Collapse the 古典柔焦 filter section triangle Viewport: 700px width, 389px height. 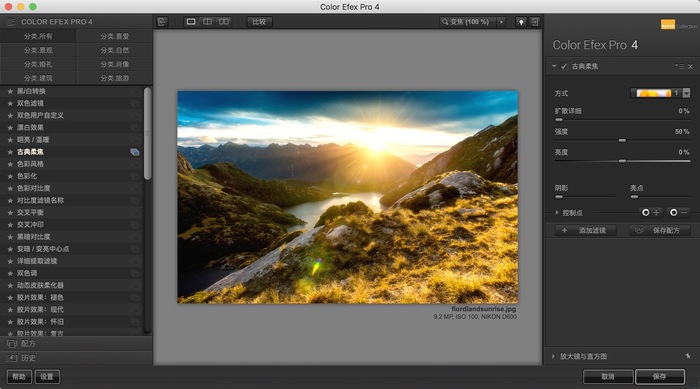click(x=554, y=66)
